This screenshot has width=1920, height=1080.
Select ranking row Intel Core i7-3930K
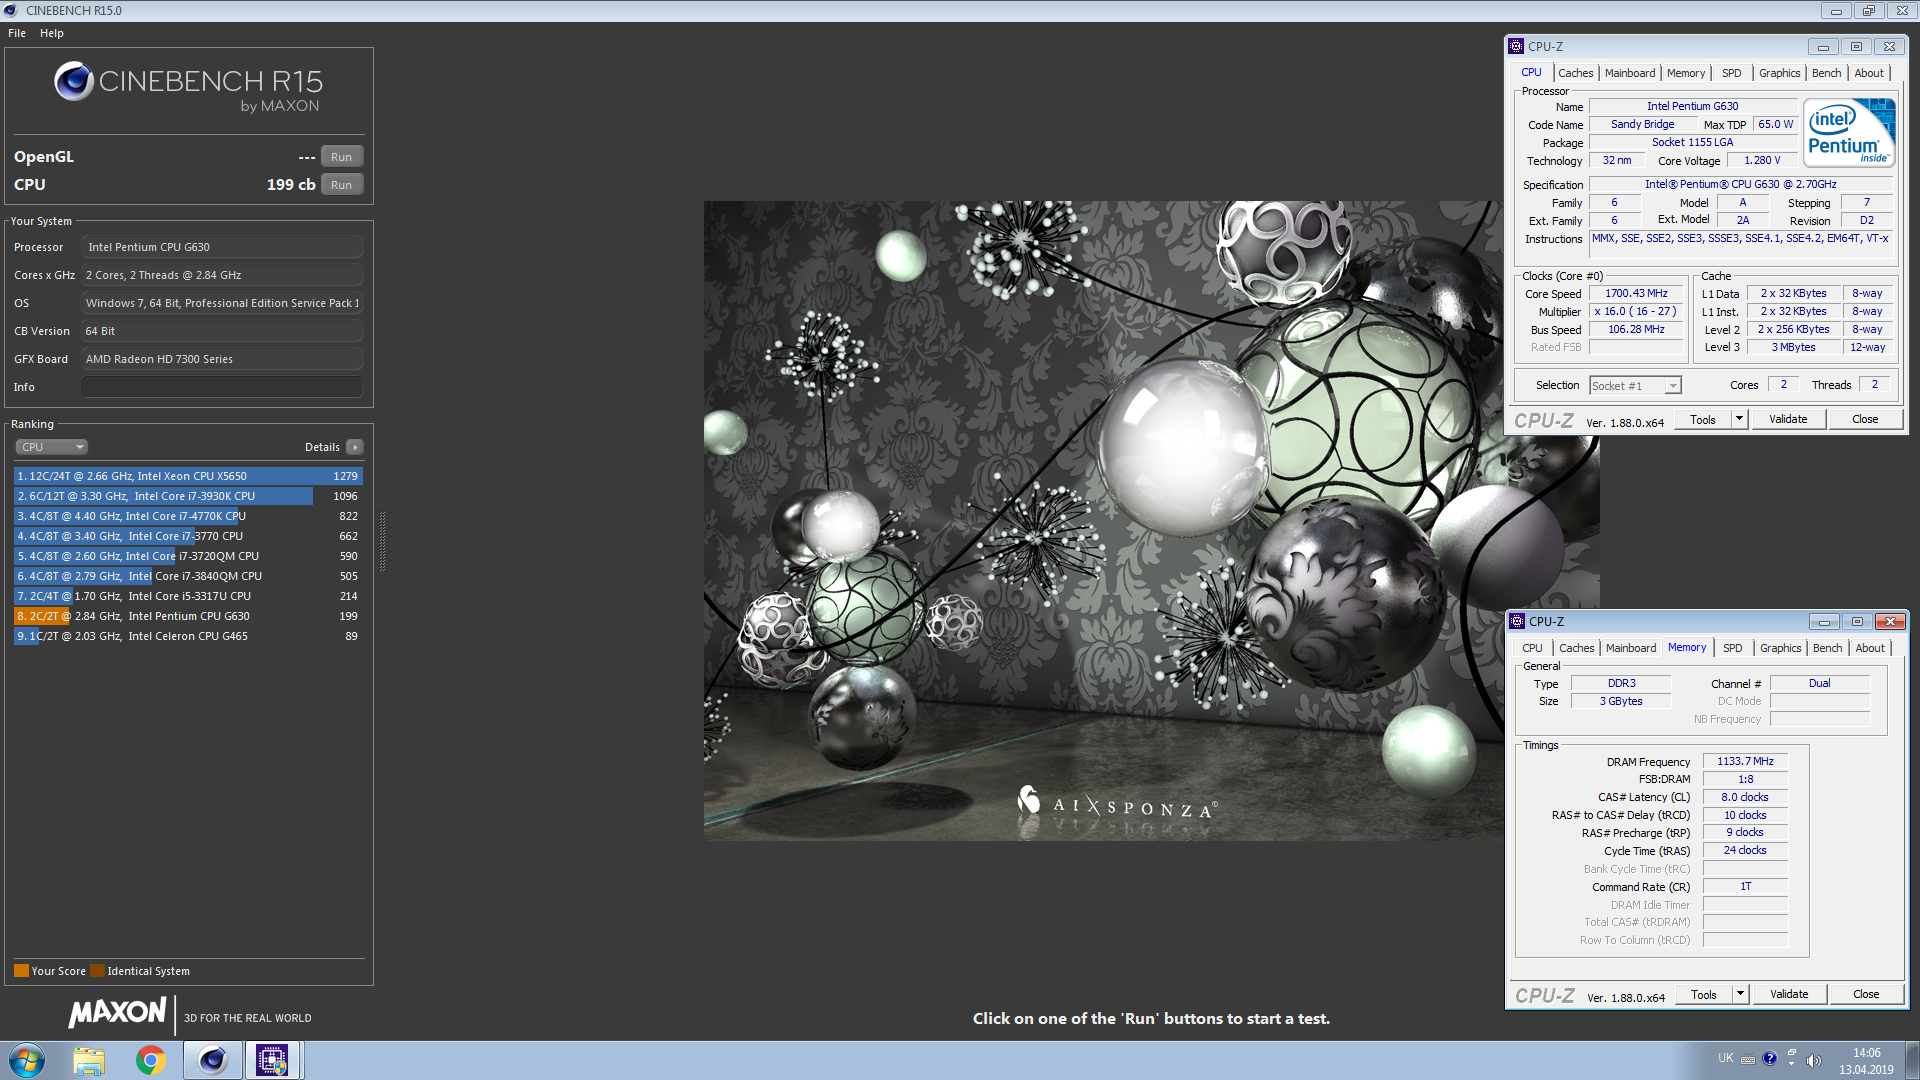[188, 496]
